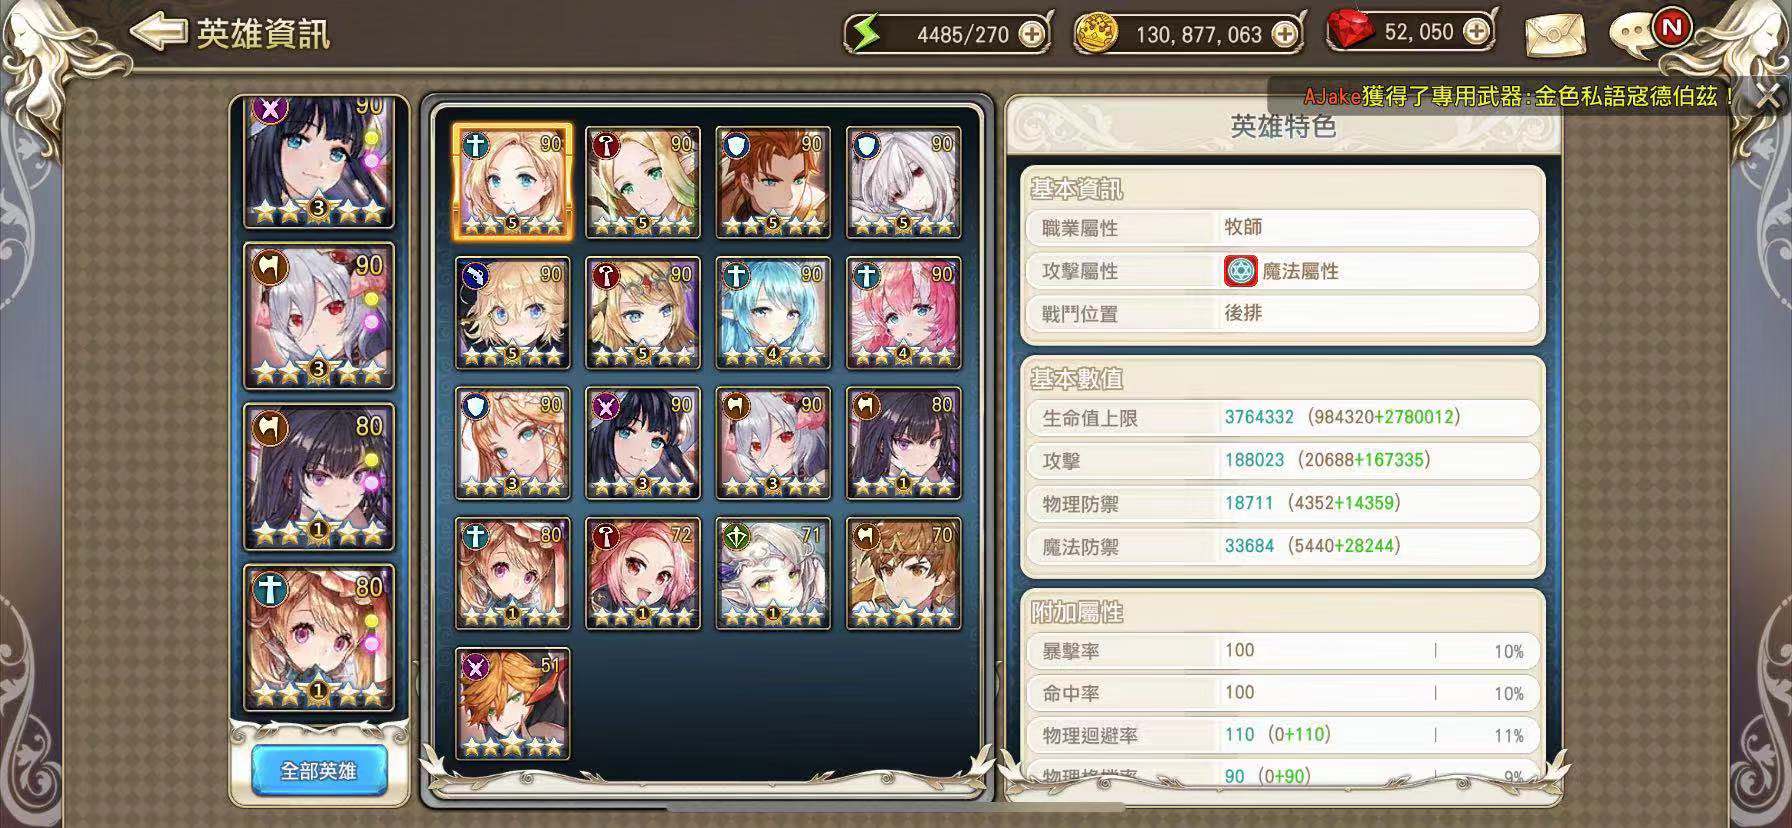
Task: Select the red-haired male knight hero
Action: [x=773, y=182]
